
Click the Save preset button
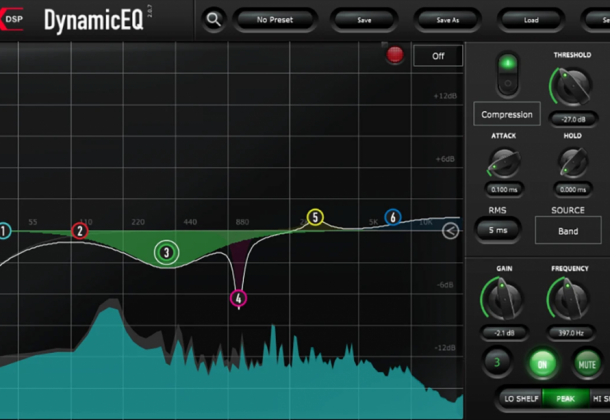pyautogui.click(x=364, y=20)
